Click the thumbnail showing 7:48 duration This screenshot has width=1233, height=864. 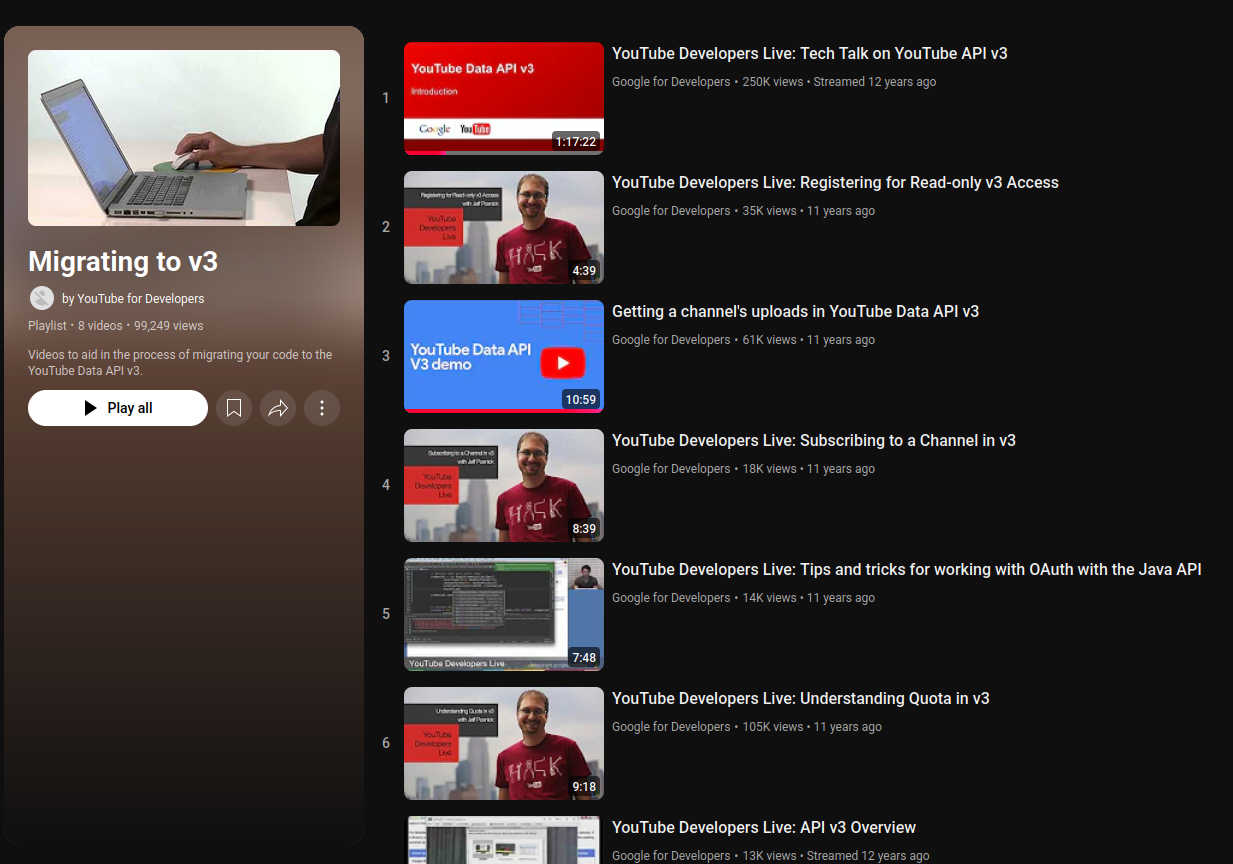(504, 614)
